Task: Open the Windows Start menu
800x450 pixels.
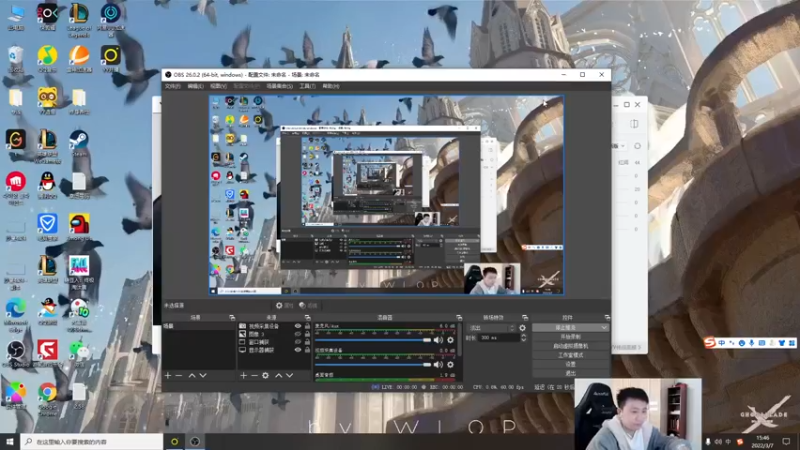Action: pyautogui.click(x=10, y=441)
